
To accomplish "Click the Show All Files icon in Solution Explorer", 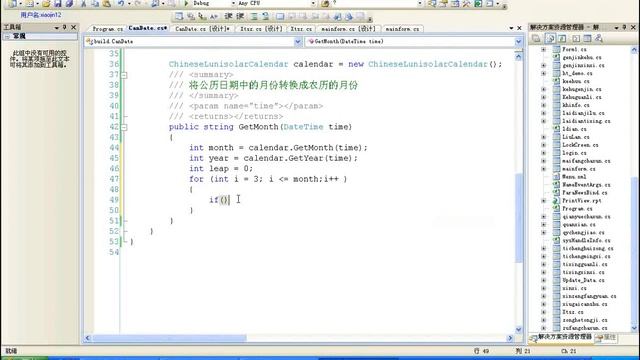I will click(550, 39).
